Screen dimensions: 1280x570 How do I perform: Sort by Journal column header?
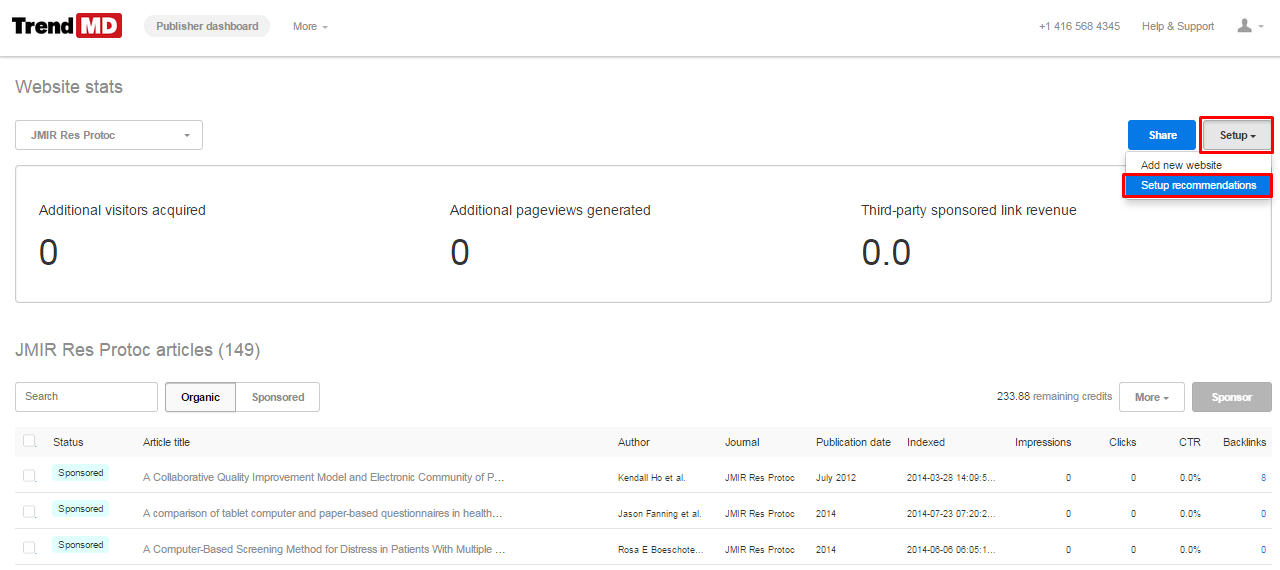(742, 442)
